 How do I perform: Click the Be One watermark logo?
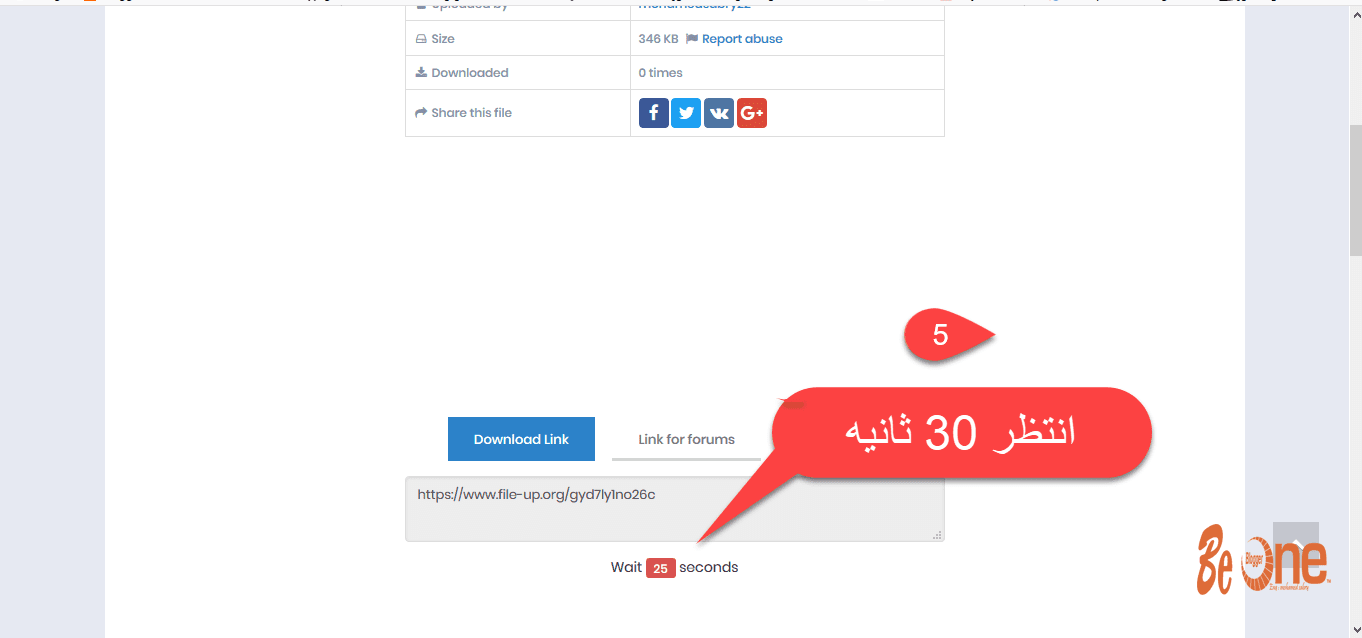click(x=1263, y=558)
